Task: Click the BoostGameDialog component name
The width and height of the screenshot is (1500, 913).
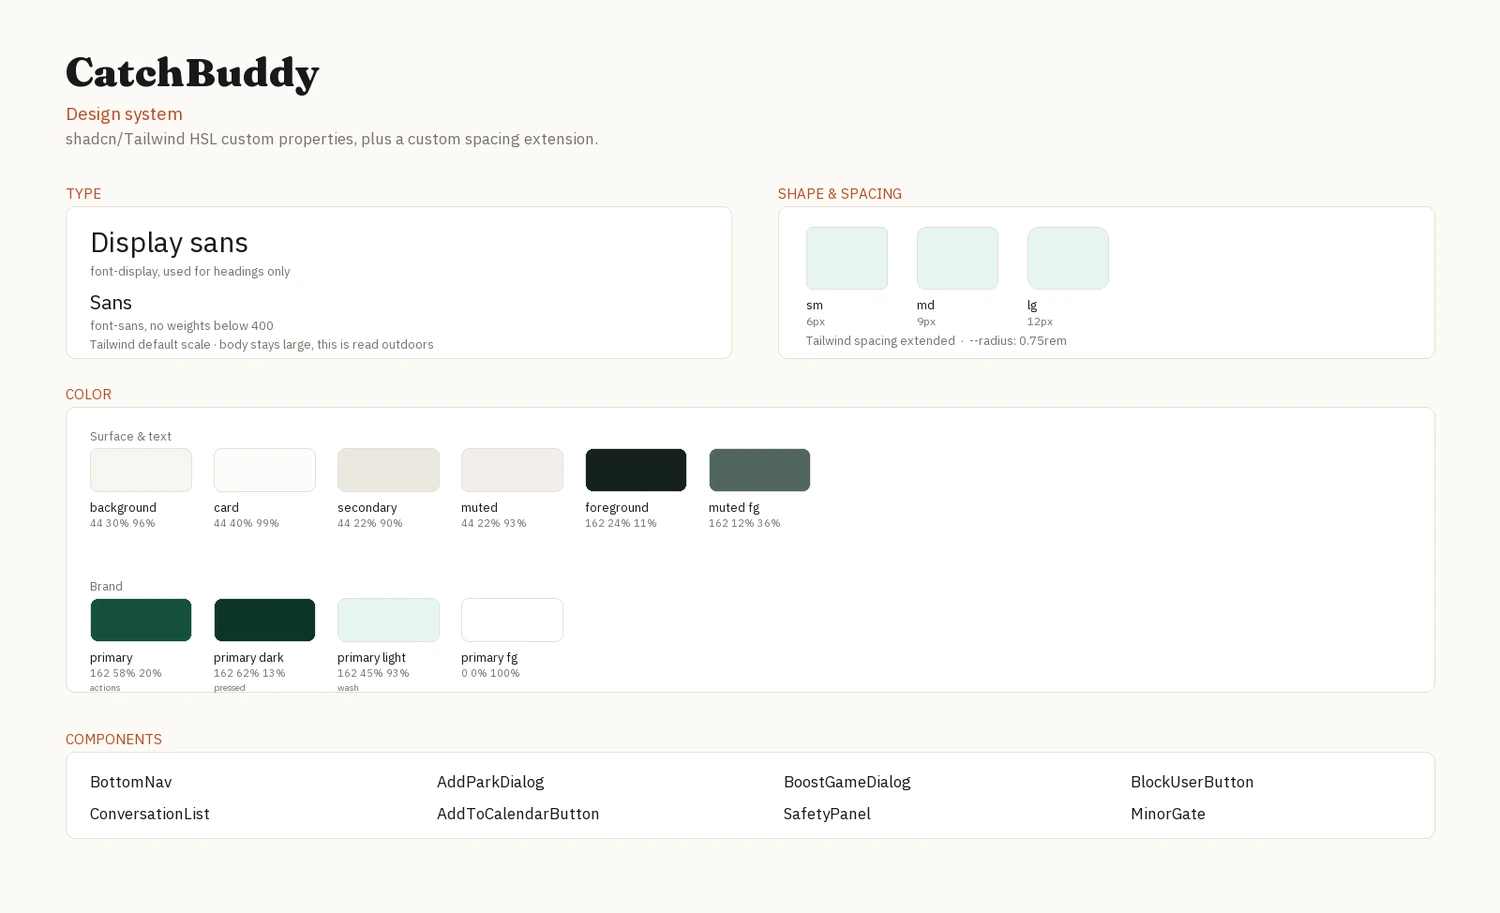Action: click(x=847, y=782)
